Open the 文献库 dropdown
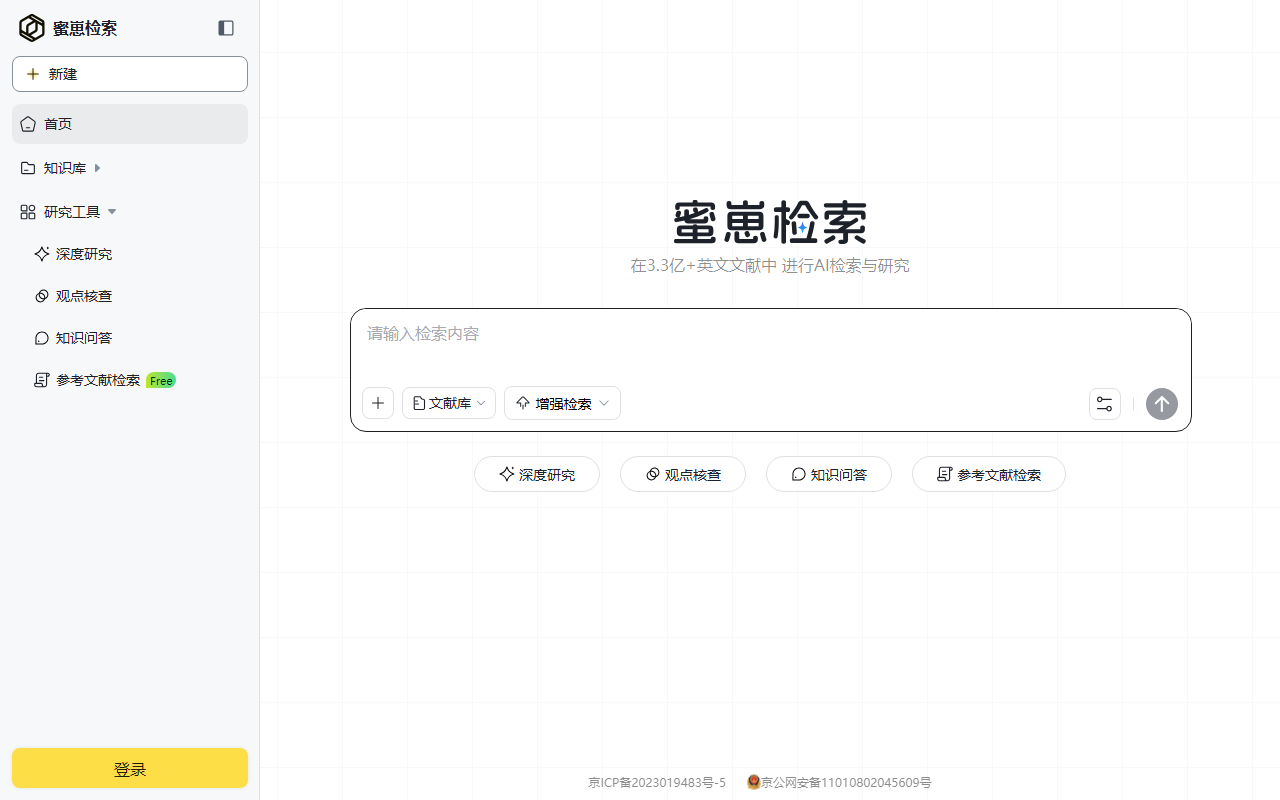 (x=449, y=403)
